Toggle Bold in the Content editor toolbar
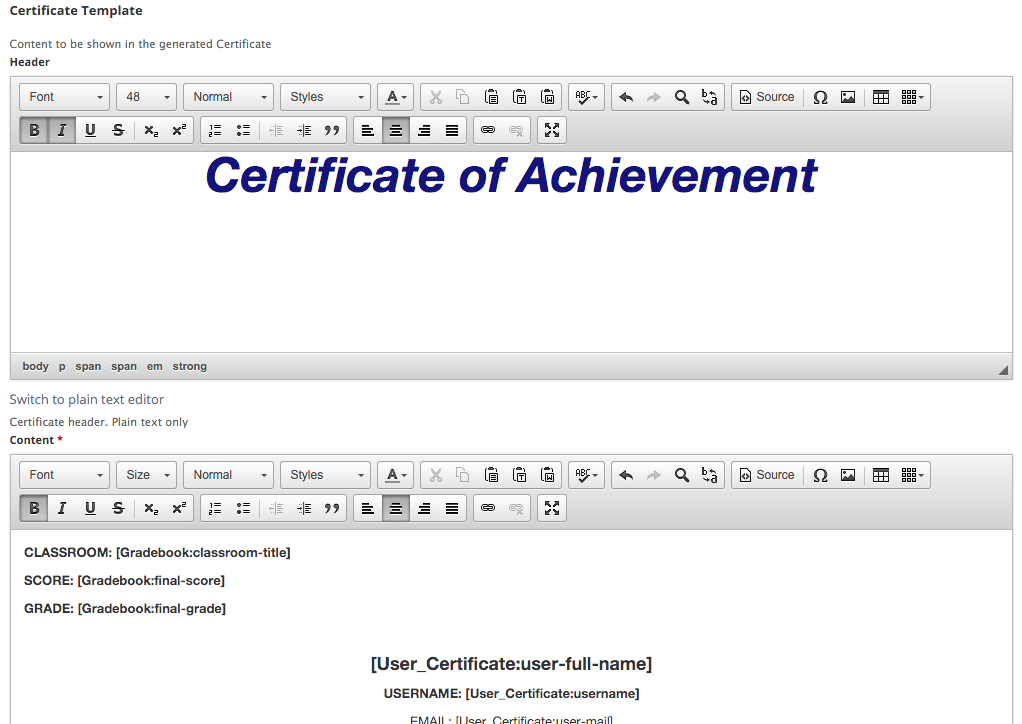The image size is (1022, 724). (34, 508)
